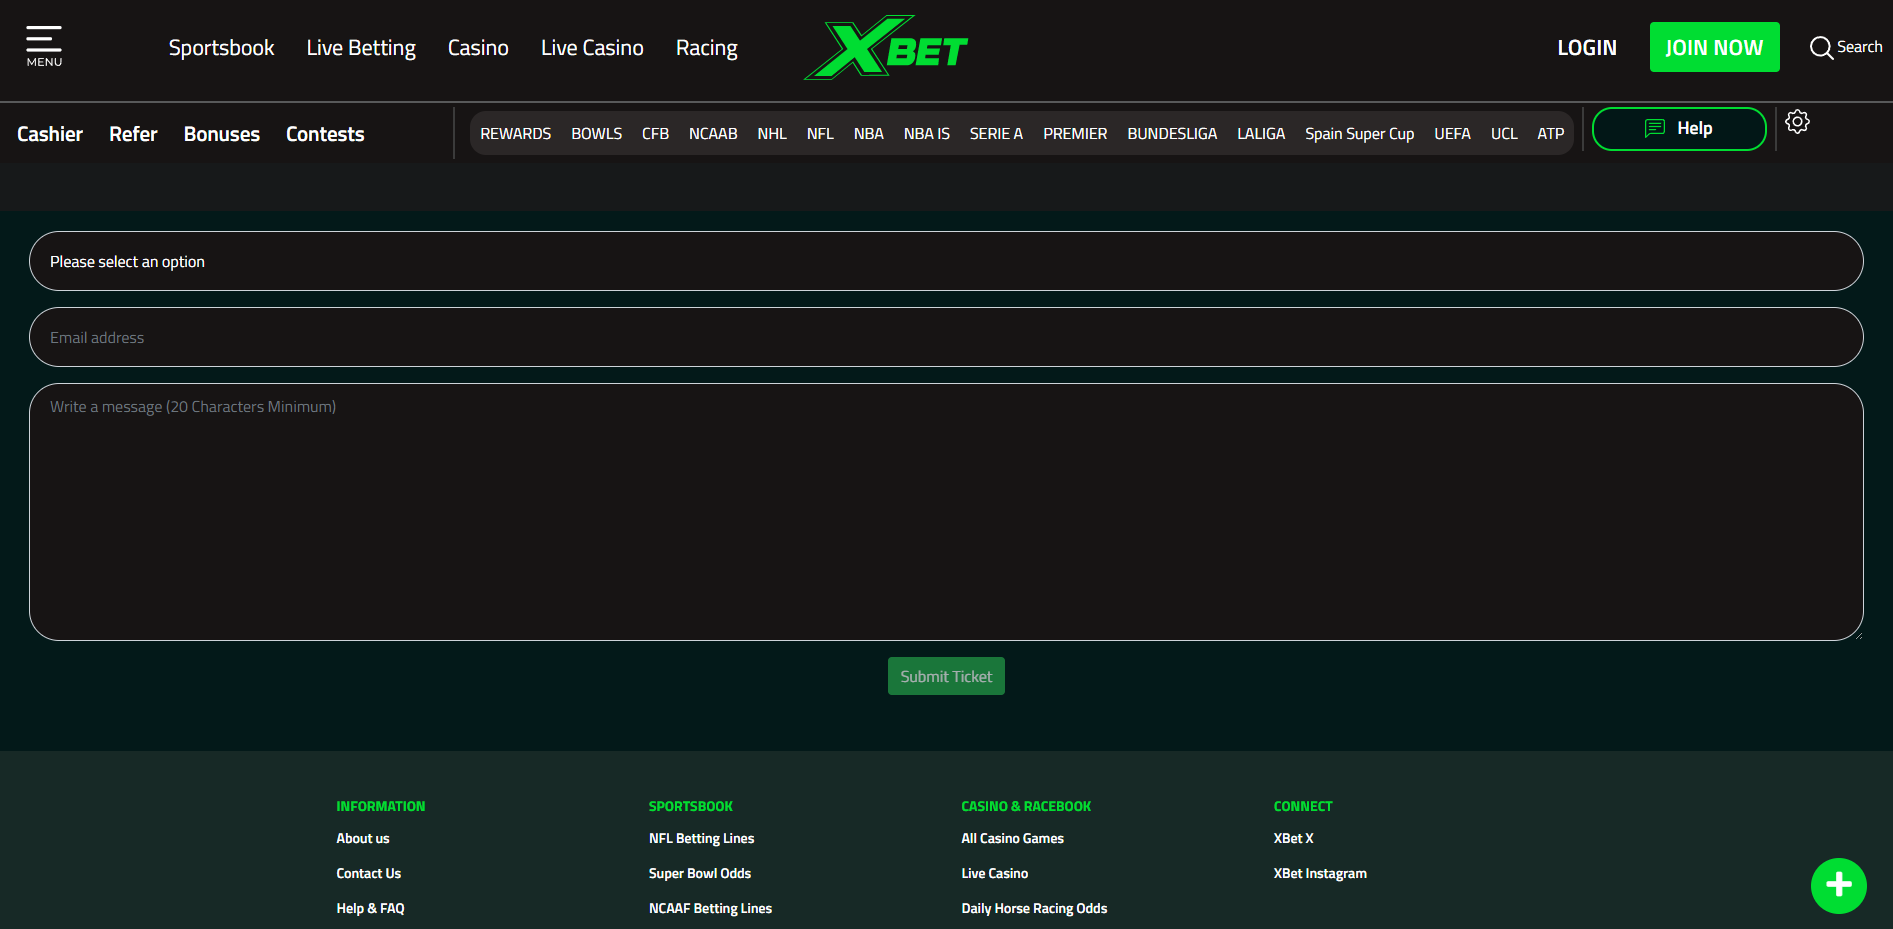Open the NFL Betting Lines link
Image resolution: width=1893 pixels, height=929 pixels.
coord(701,838)
